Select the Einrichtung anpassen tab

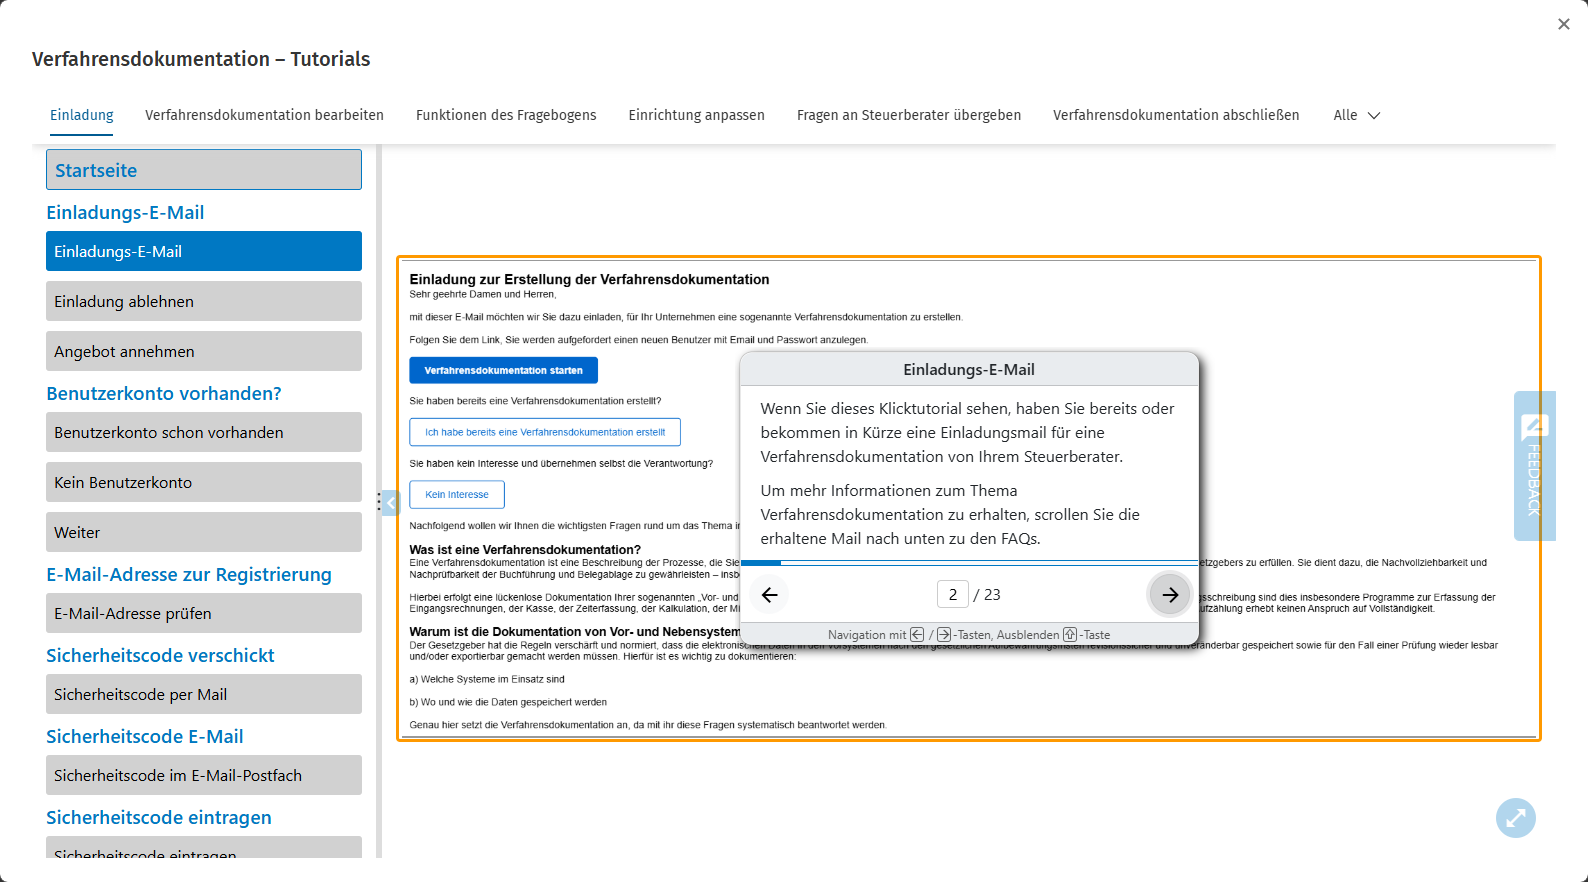point(696,115)
